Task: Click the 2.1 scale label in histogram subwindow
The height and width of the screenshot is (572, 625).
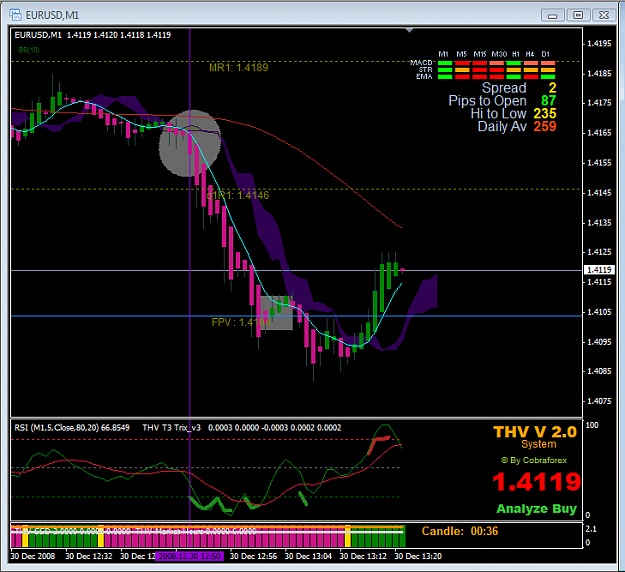Action: 591,529
